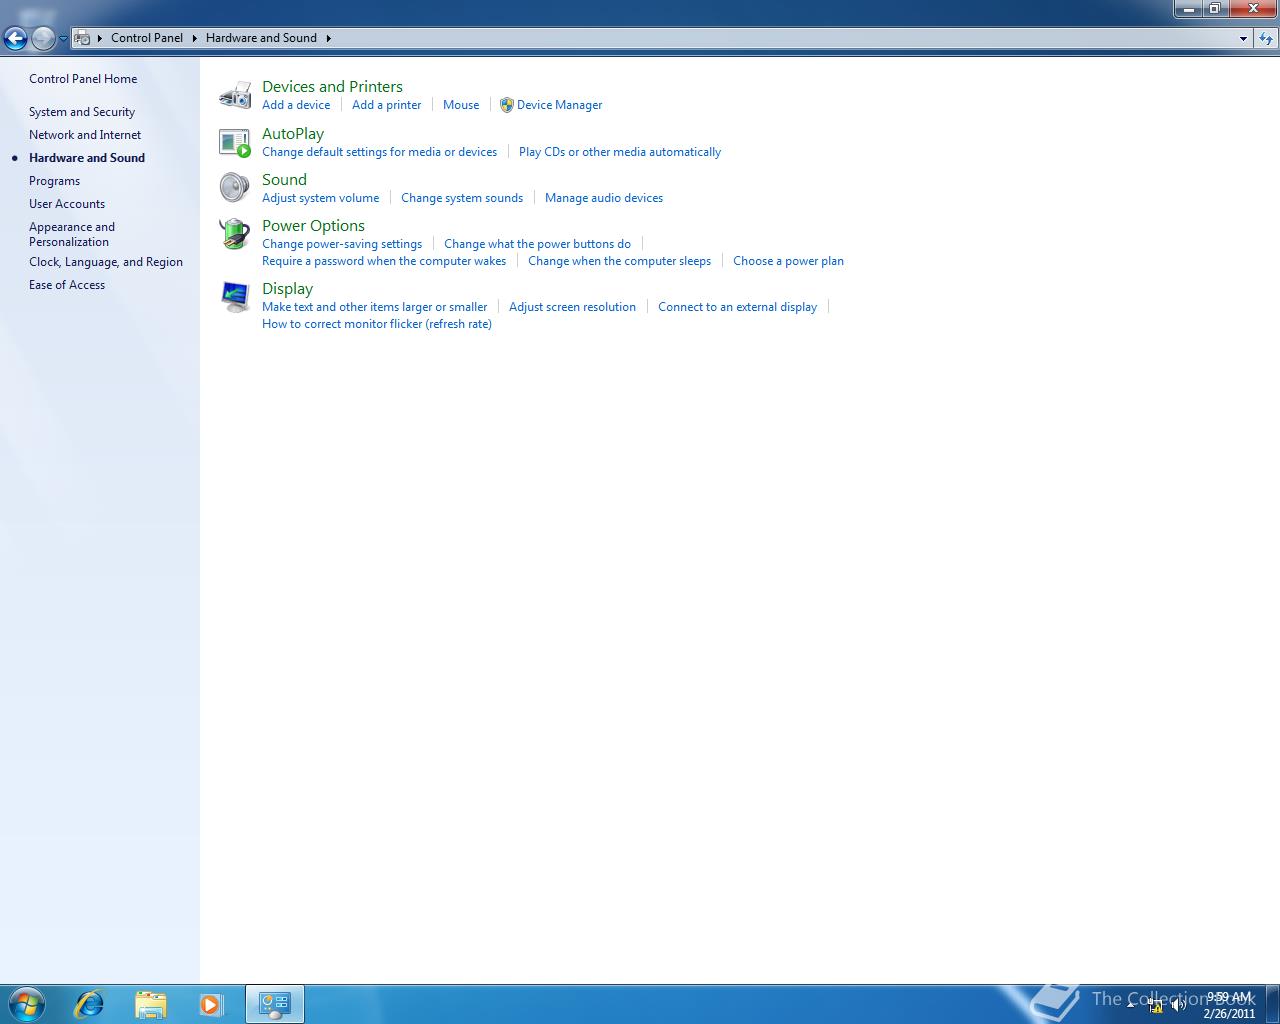Click Play CDs or other media automatically
Viewport: 1280px width, 1024px height.
point(620,152)
